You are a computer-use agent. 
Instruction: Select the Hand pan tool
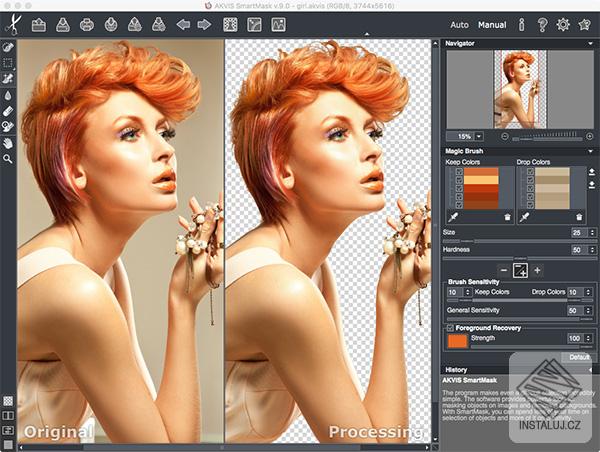point(8,143)
